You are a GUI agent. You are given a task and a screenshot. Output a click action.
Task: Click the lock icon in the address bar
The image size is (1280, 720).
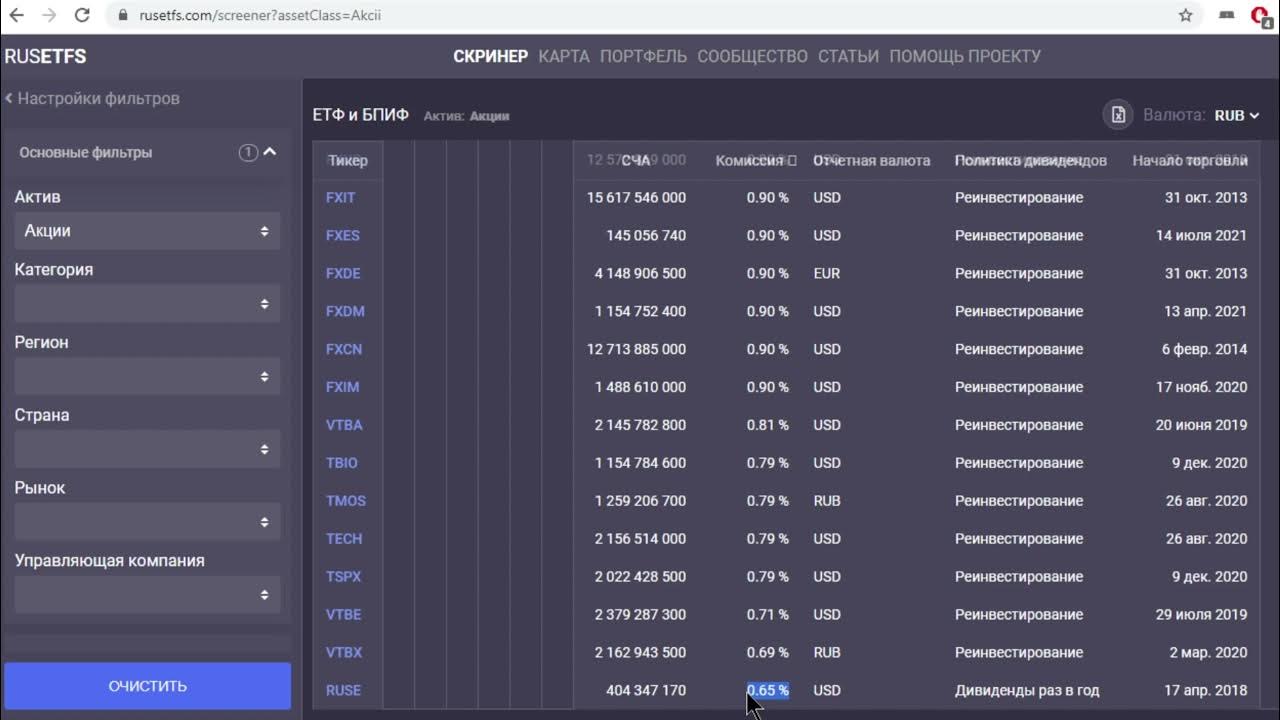pyautogui.click(x=122, y=15)
